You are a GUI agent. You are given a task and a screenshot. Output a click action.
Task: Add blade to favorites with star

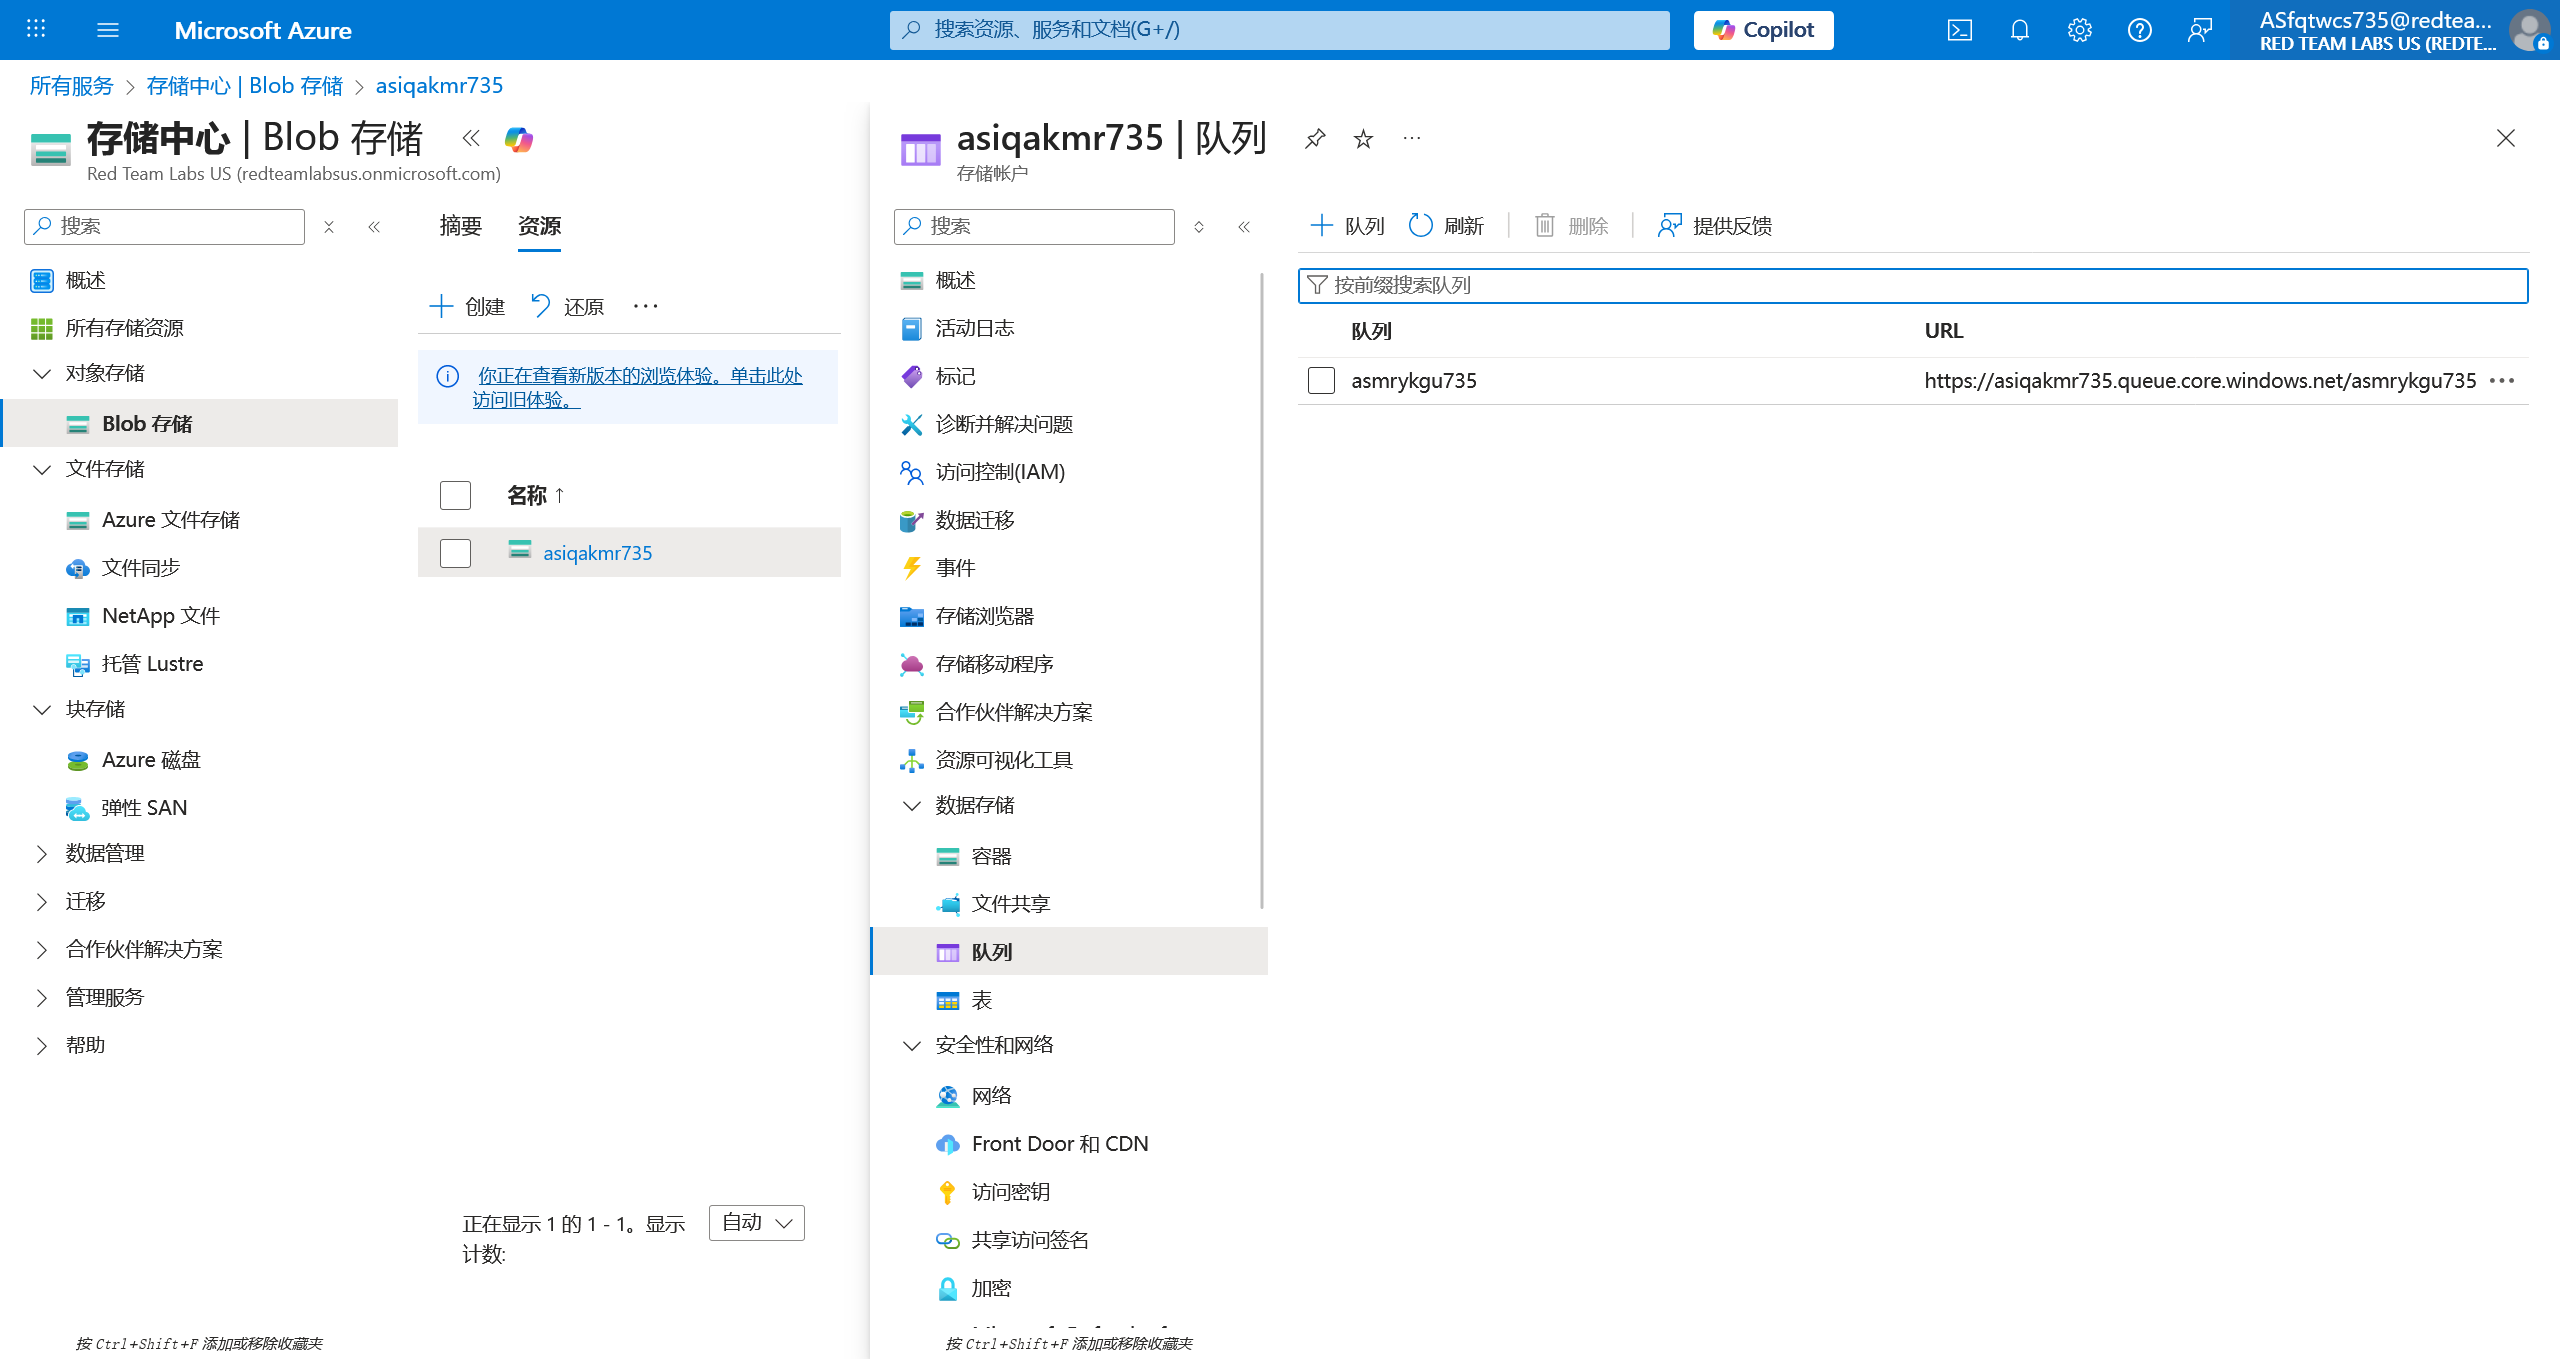click(1363, 138)
